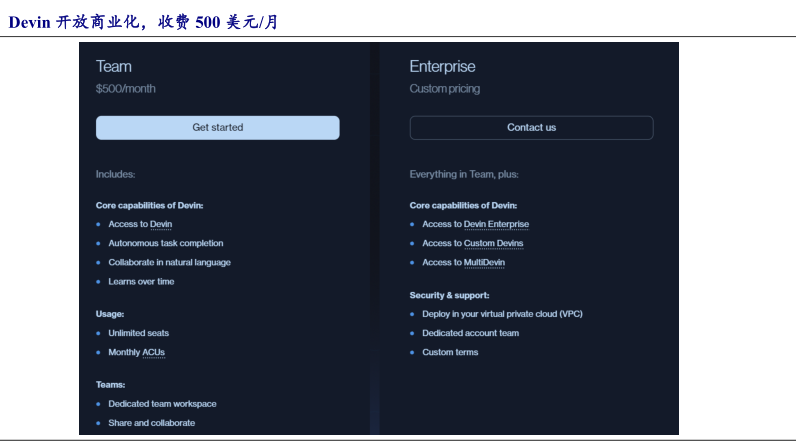796x445 pixels.
Task: Click Collaborate in natural language item
Action: pos(169,262)
